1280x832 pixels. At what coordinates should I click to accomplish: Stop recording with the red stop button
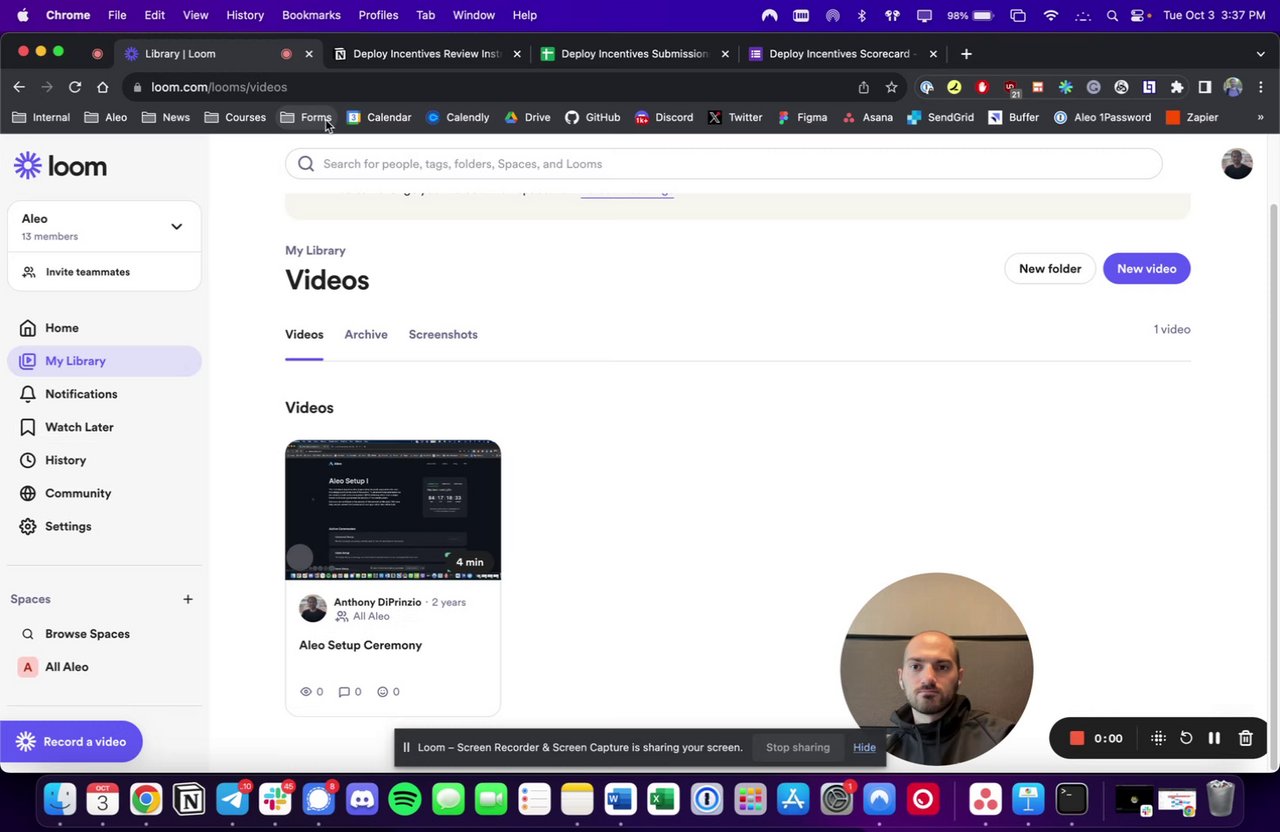click(1077, 738)
